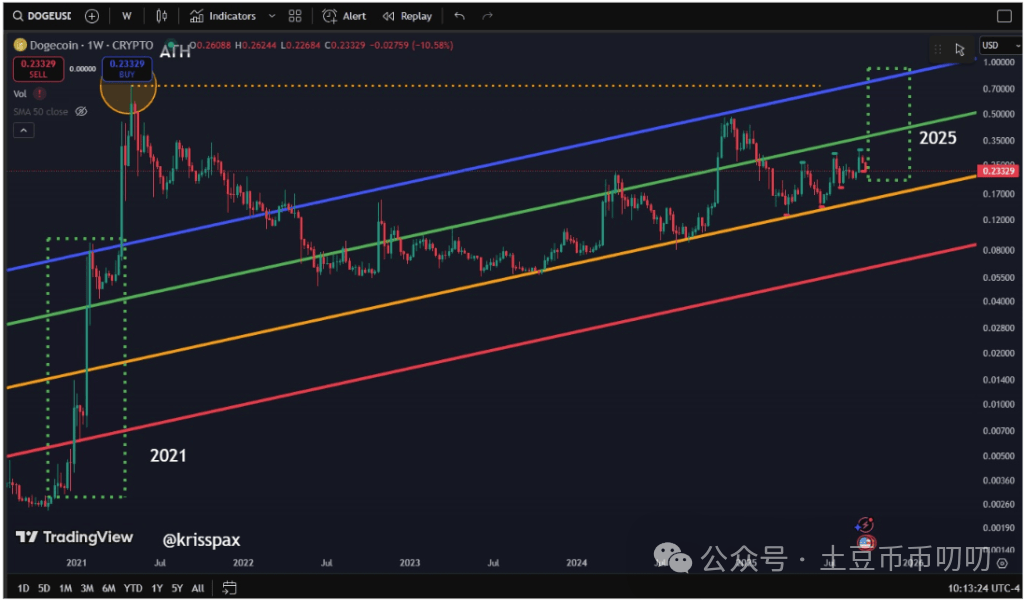Viewport: 1024px width, 600px height.
Task: Click the red Vol warning icon
Action: pyautogui.click(x=39, y=94)
